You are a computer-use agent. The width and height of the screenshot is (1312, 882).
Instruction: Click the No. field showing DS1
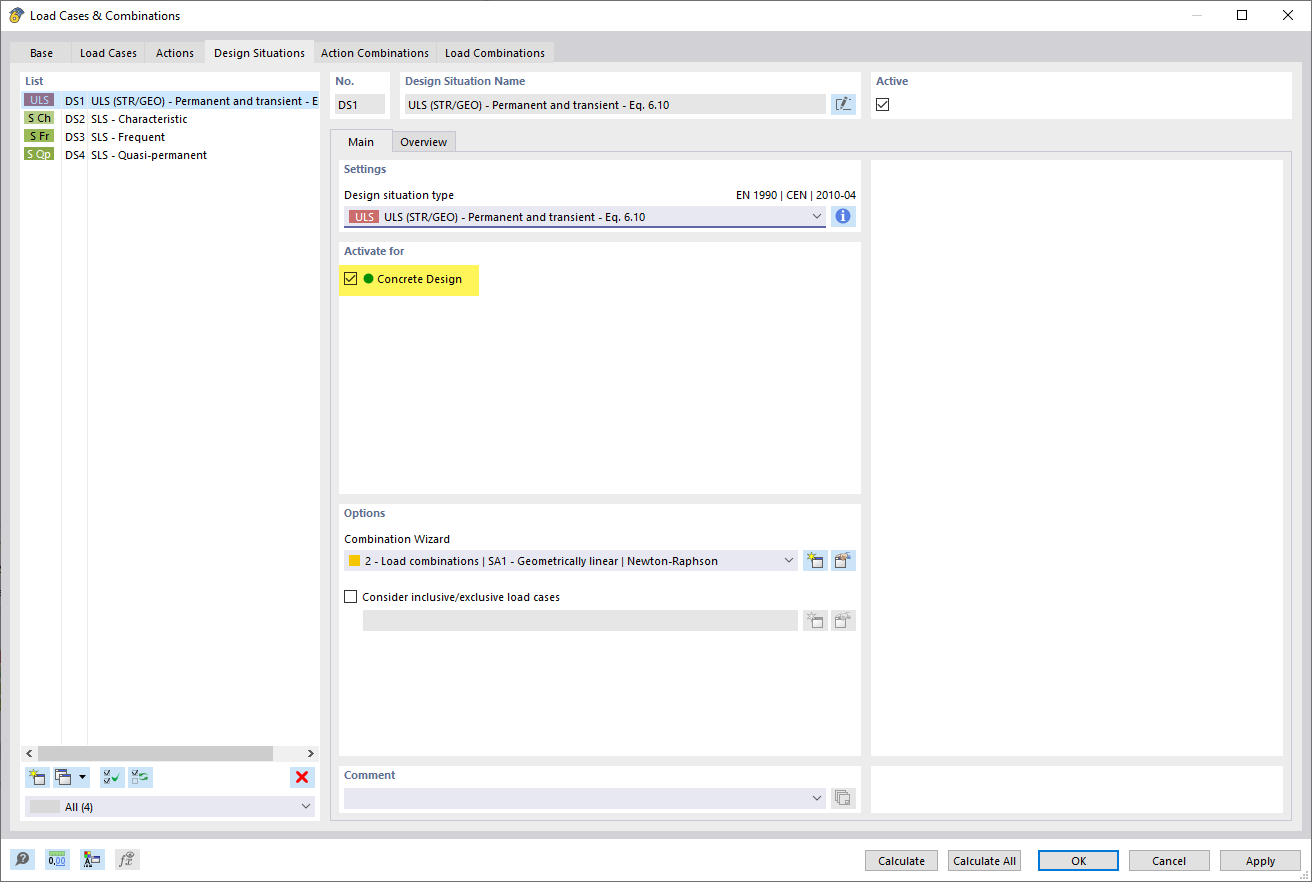tap(360, 104)
